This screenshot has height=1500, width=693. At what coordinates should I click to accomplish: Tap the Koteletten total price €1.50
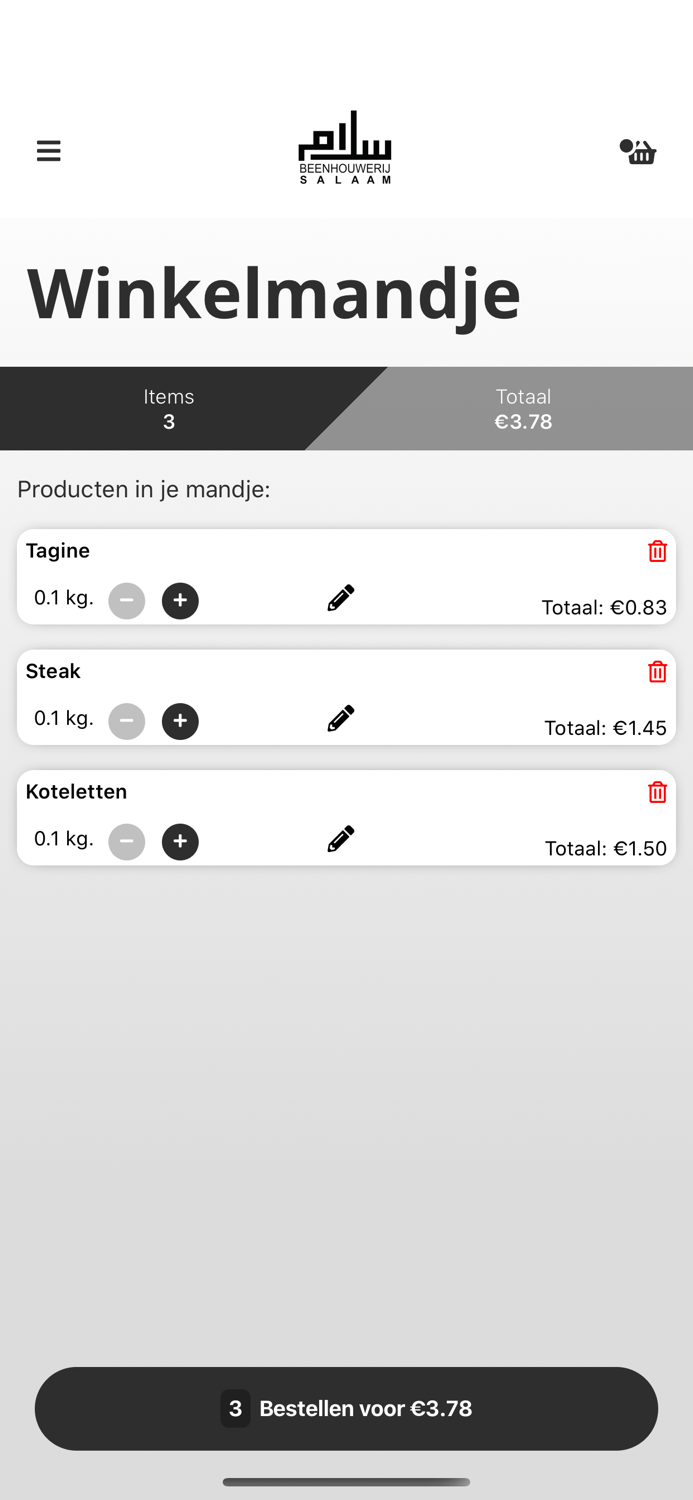(x=605, y=849)
